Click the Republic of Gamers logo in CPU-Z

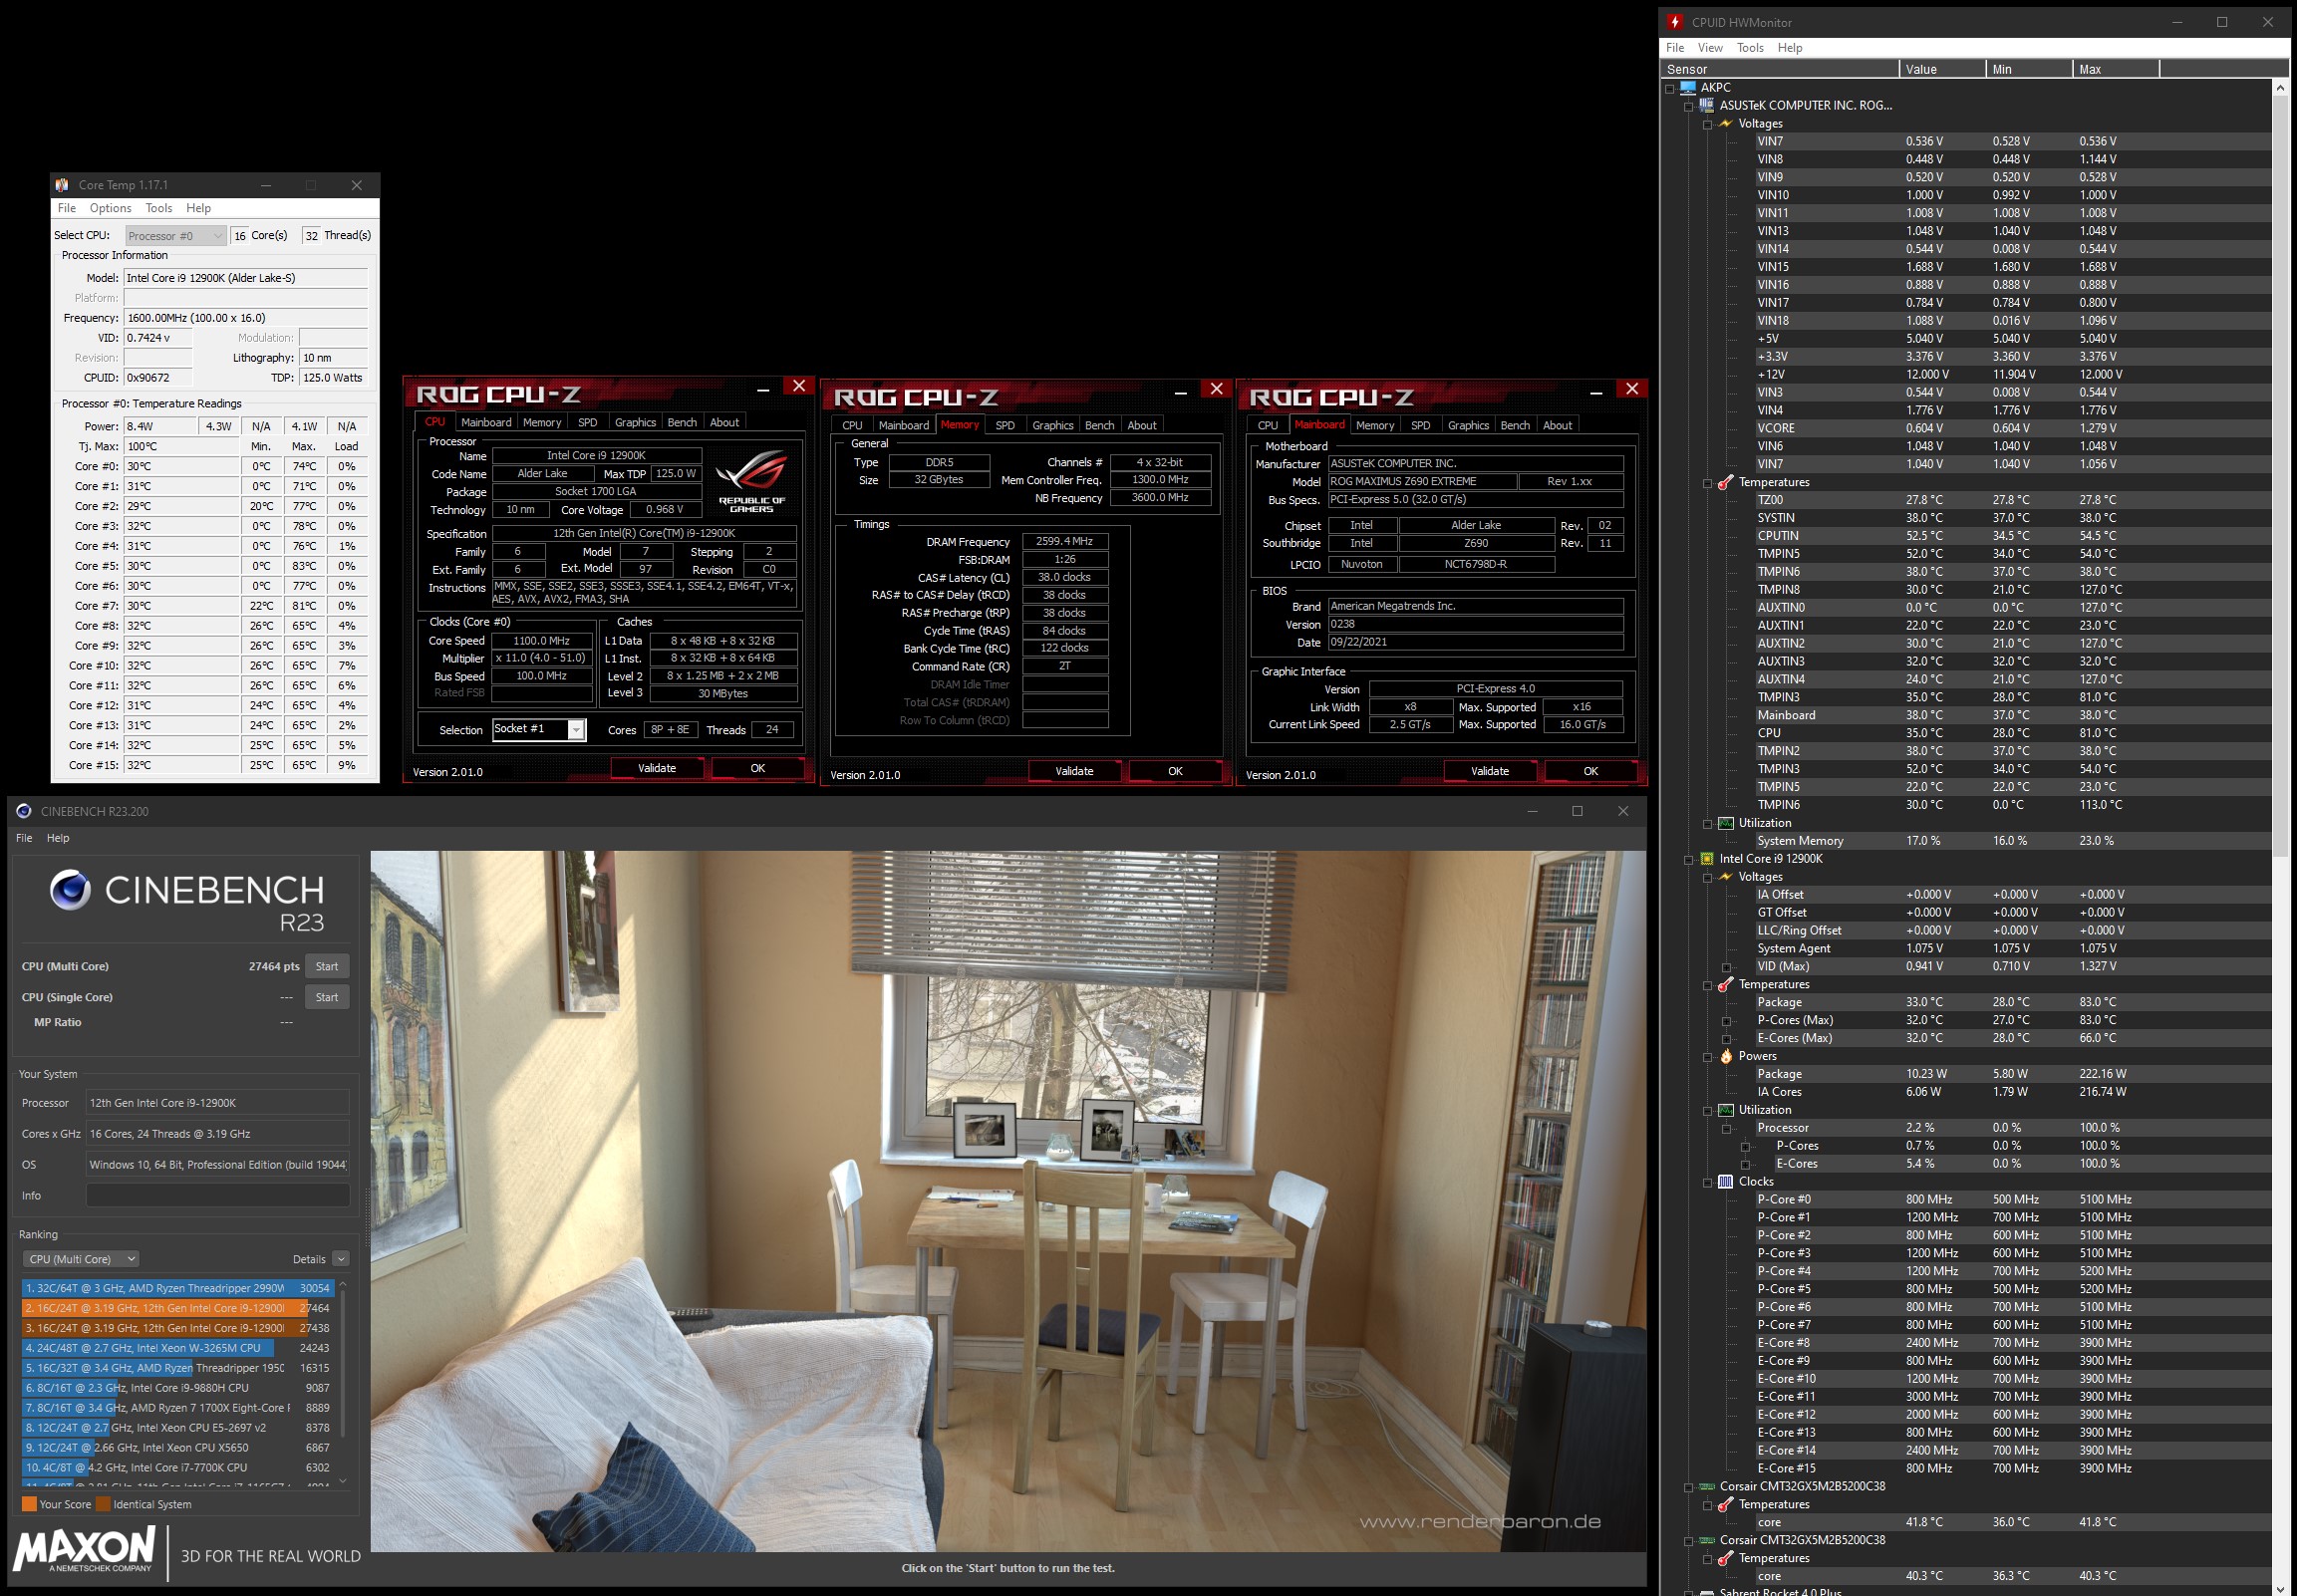click(x=752, y=482)
